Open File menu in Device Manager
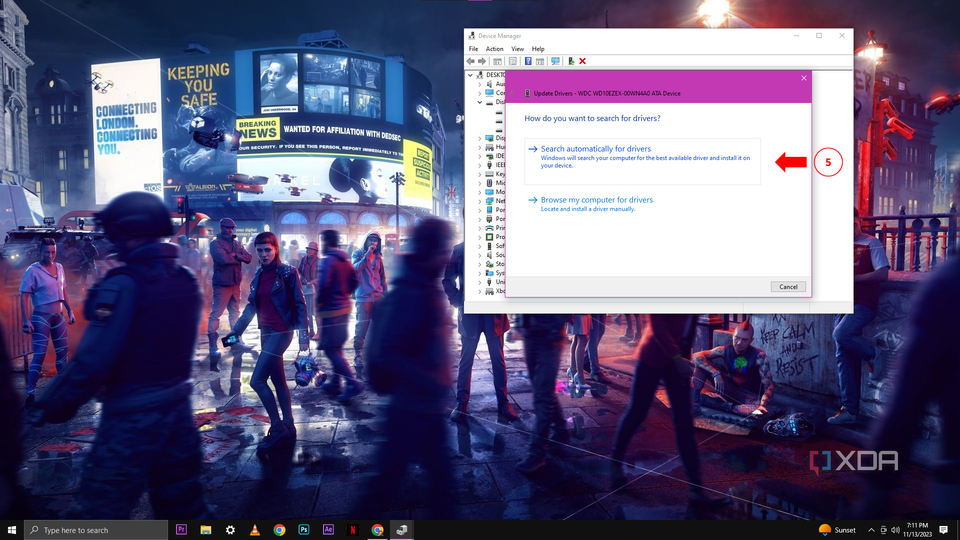Image resolution: width=960 pixels, height=540 pixels. (473, 49)
